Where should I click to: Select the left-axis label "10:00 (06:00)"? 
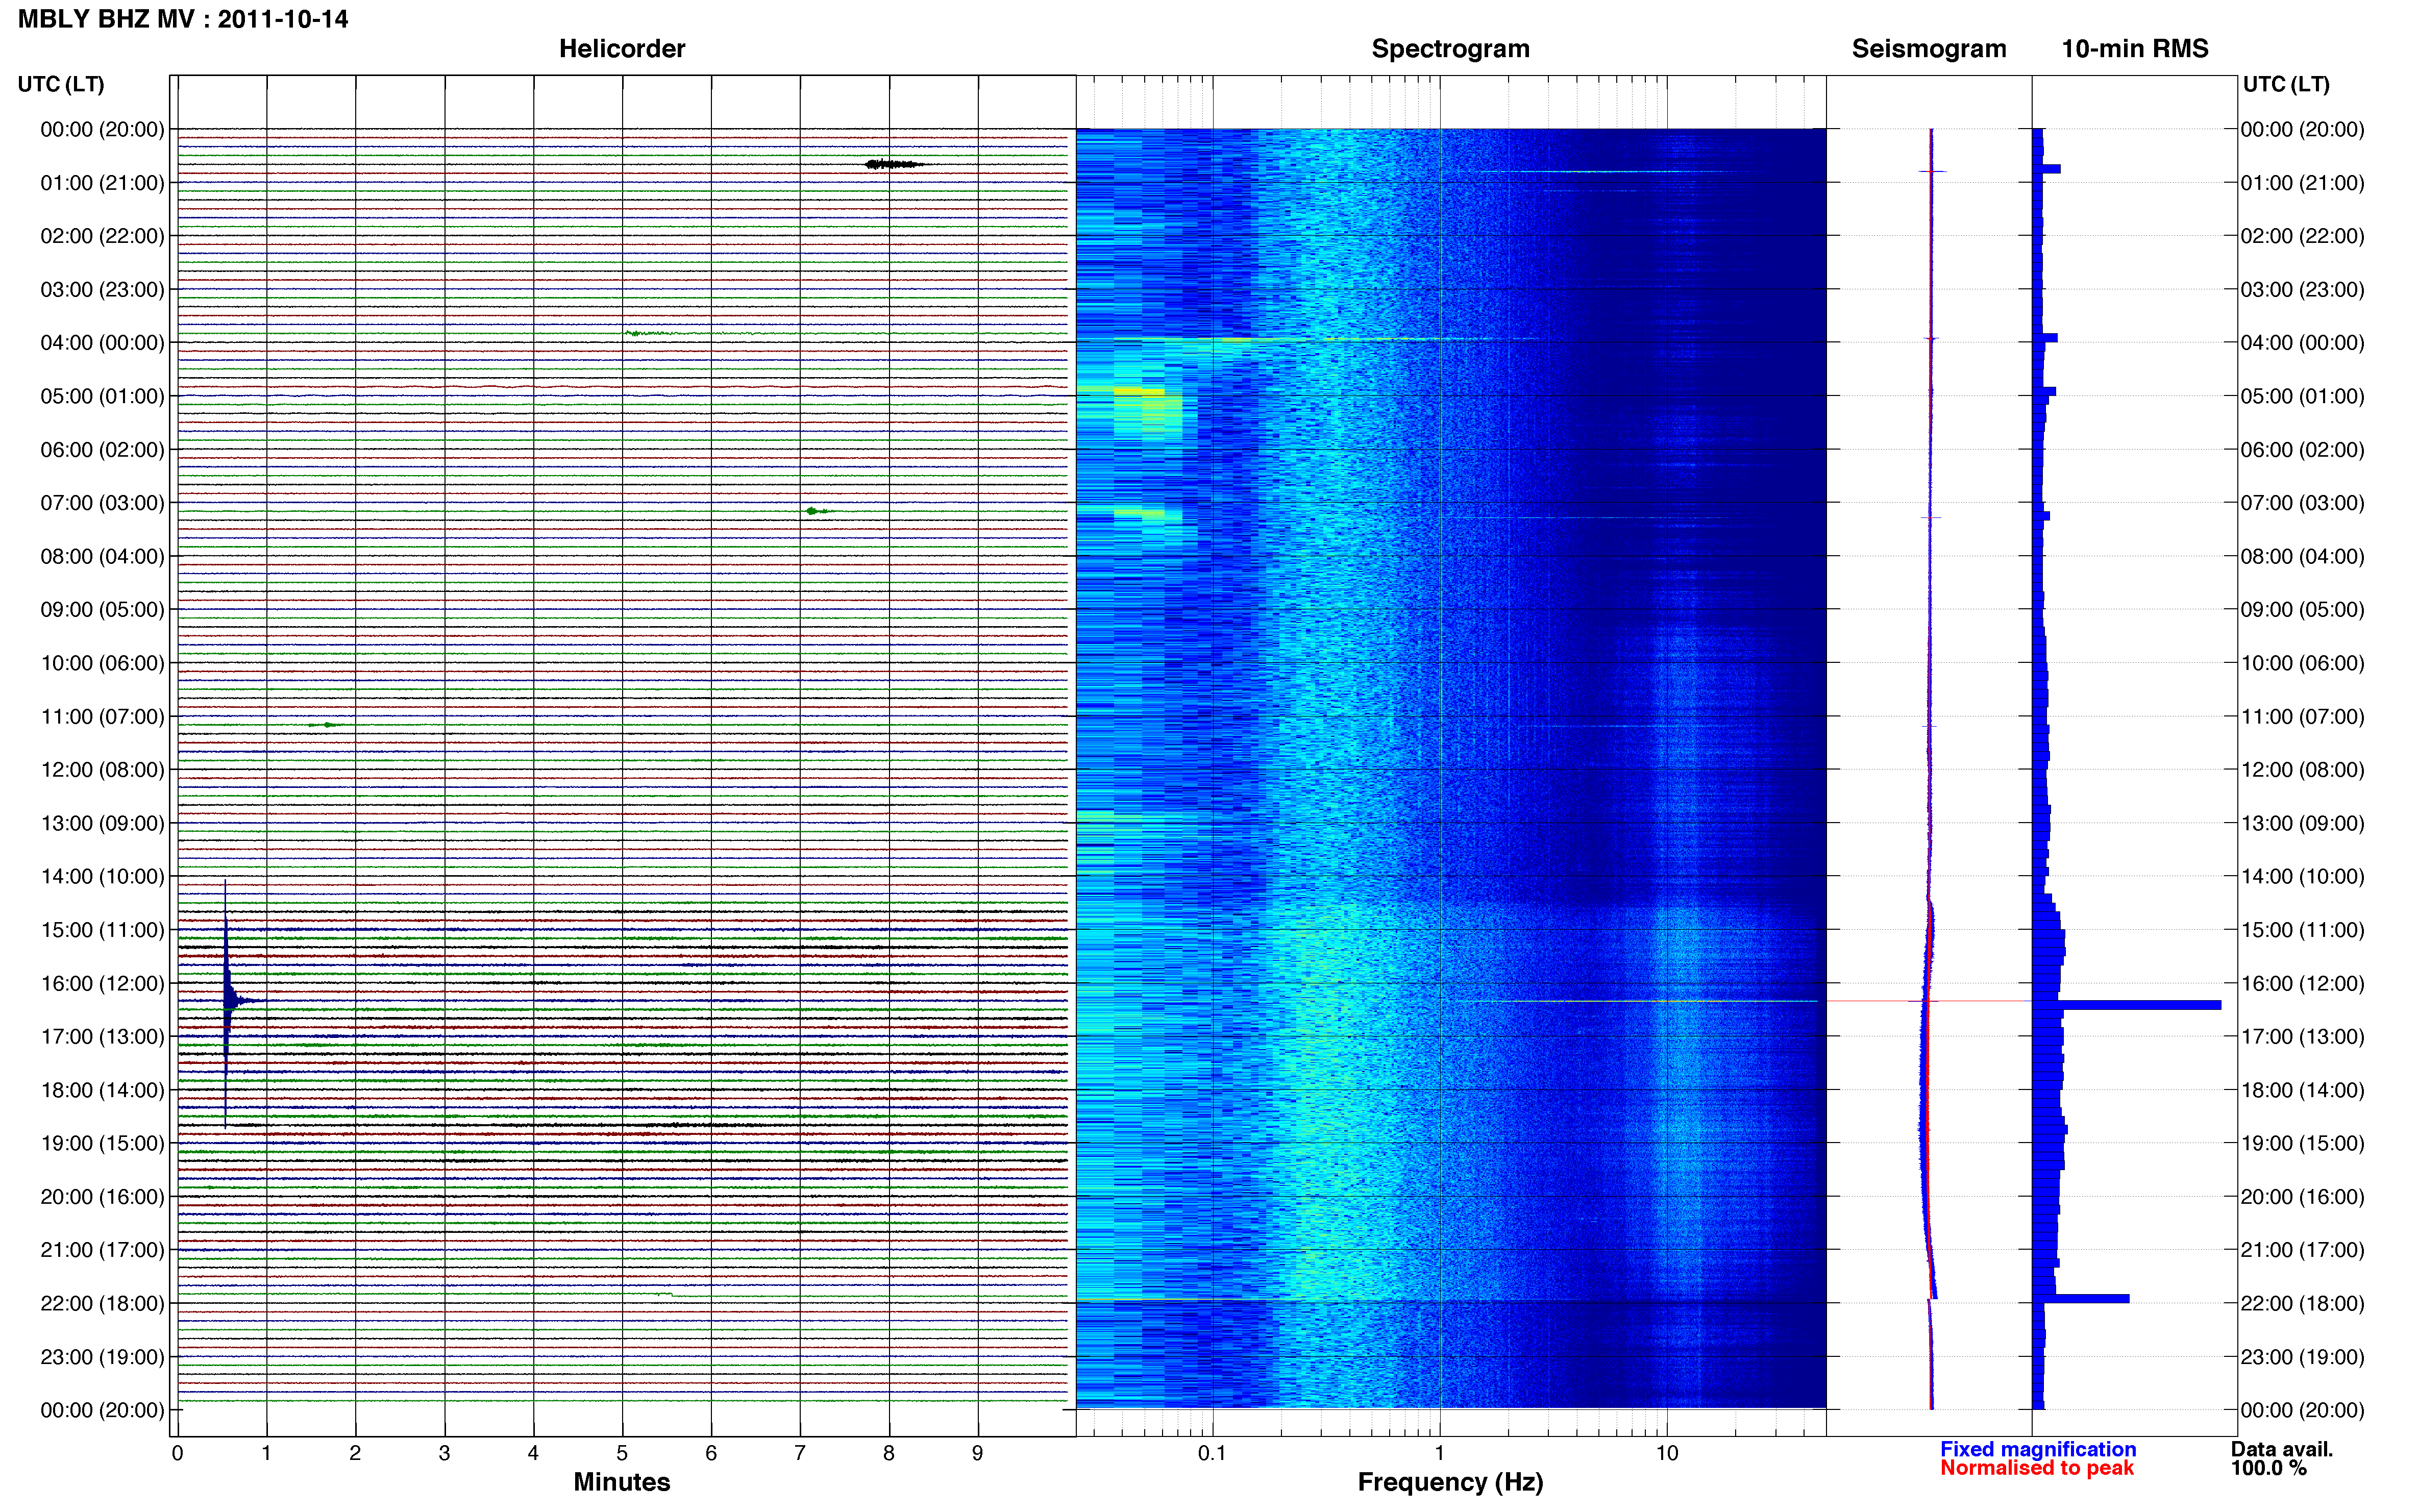pos(103,663)
